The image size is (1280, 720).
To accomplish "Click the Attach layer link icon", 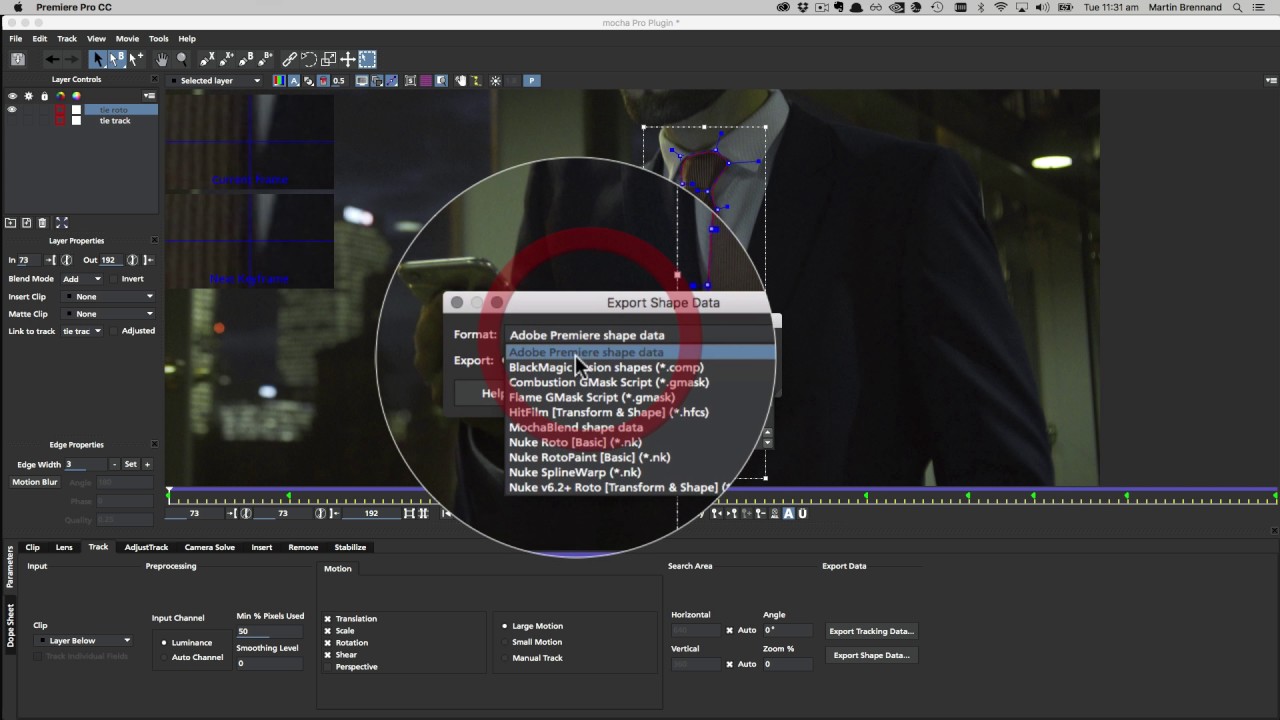I will point(289,59).
